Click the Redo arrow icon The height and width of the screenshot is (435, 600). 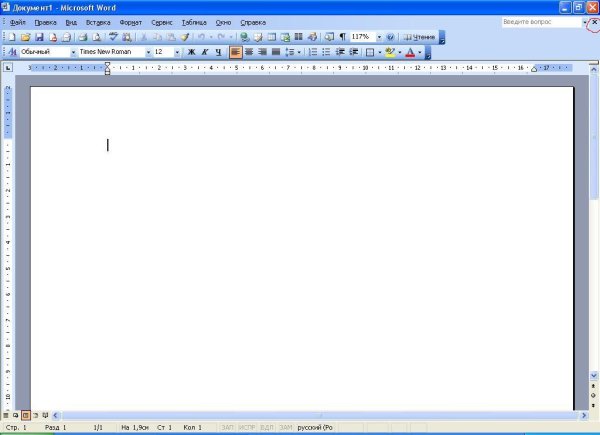(221, 37)
